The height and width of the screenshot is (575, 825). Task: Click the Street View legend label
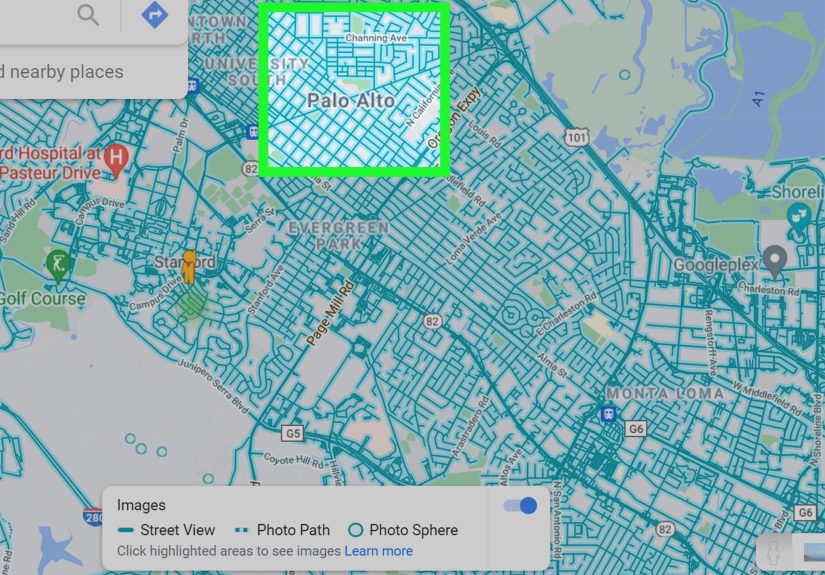point(178,530)
